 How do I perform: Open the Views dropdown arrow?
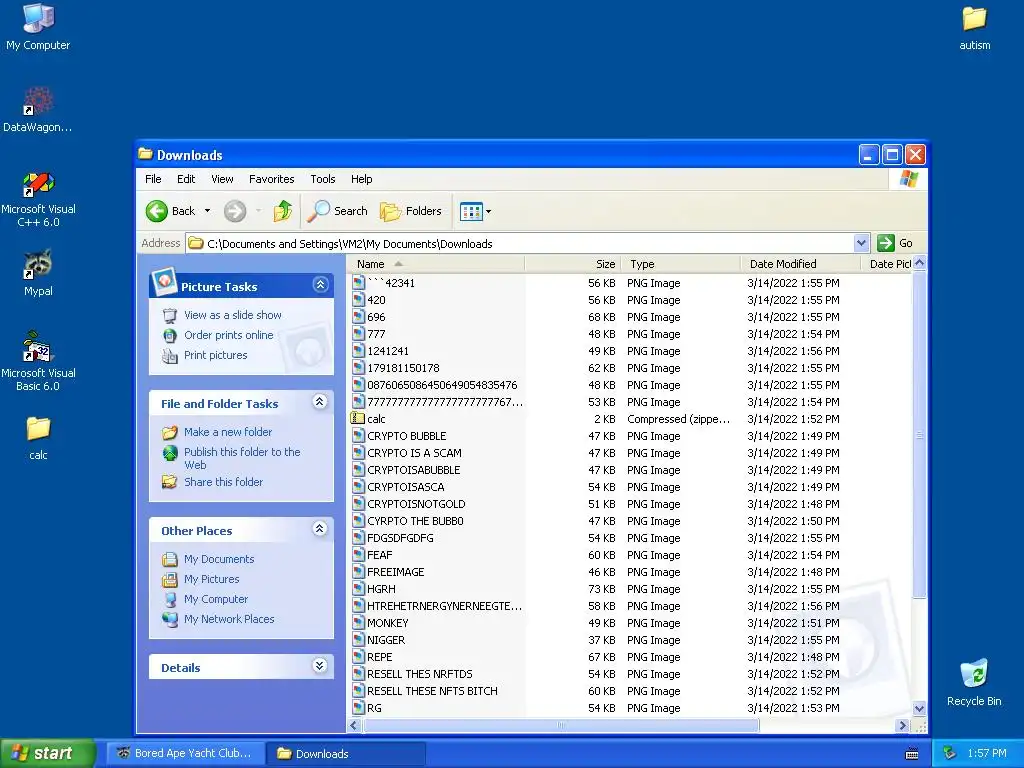[488, 211]
